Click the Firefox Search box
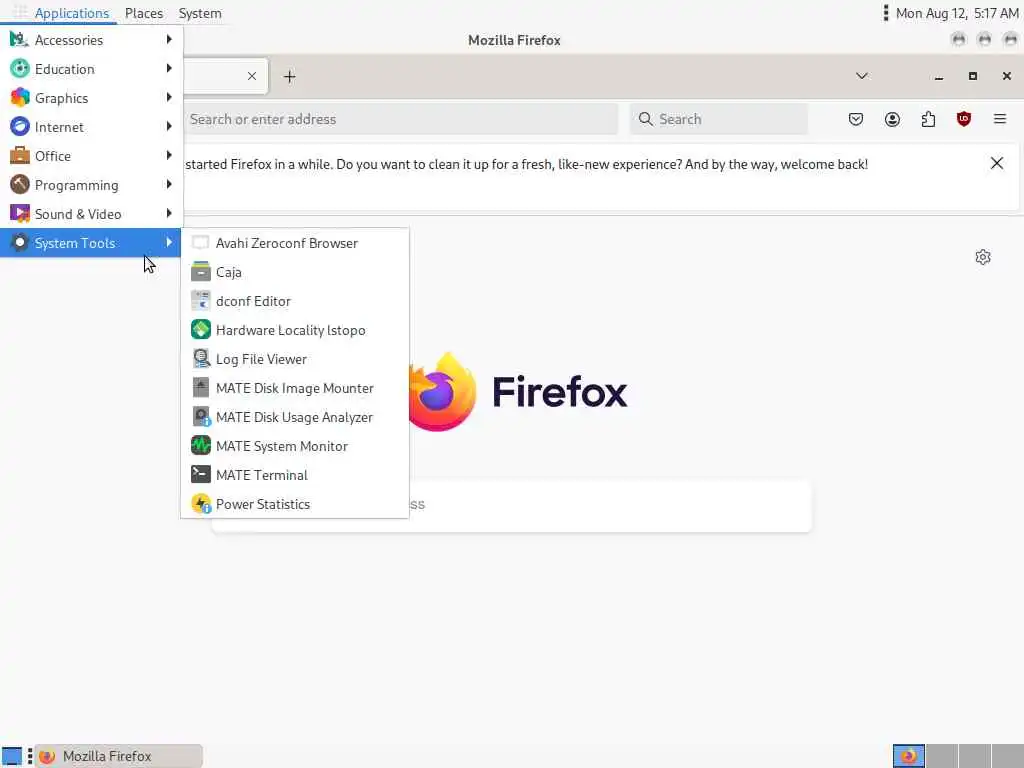 coord(719,119)
